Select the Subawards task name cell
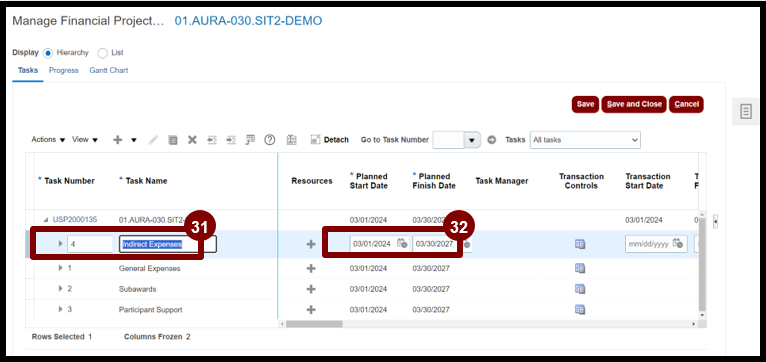766x362 pixels. [138, 289]
